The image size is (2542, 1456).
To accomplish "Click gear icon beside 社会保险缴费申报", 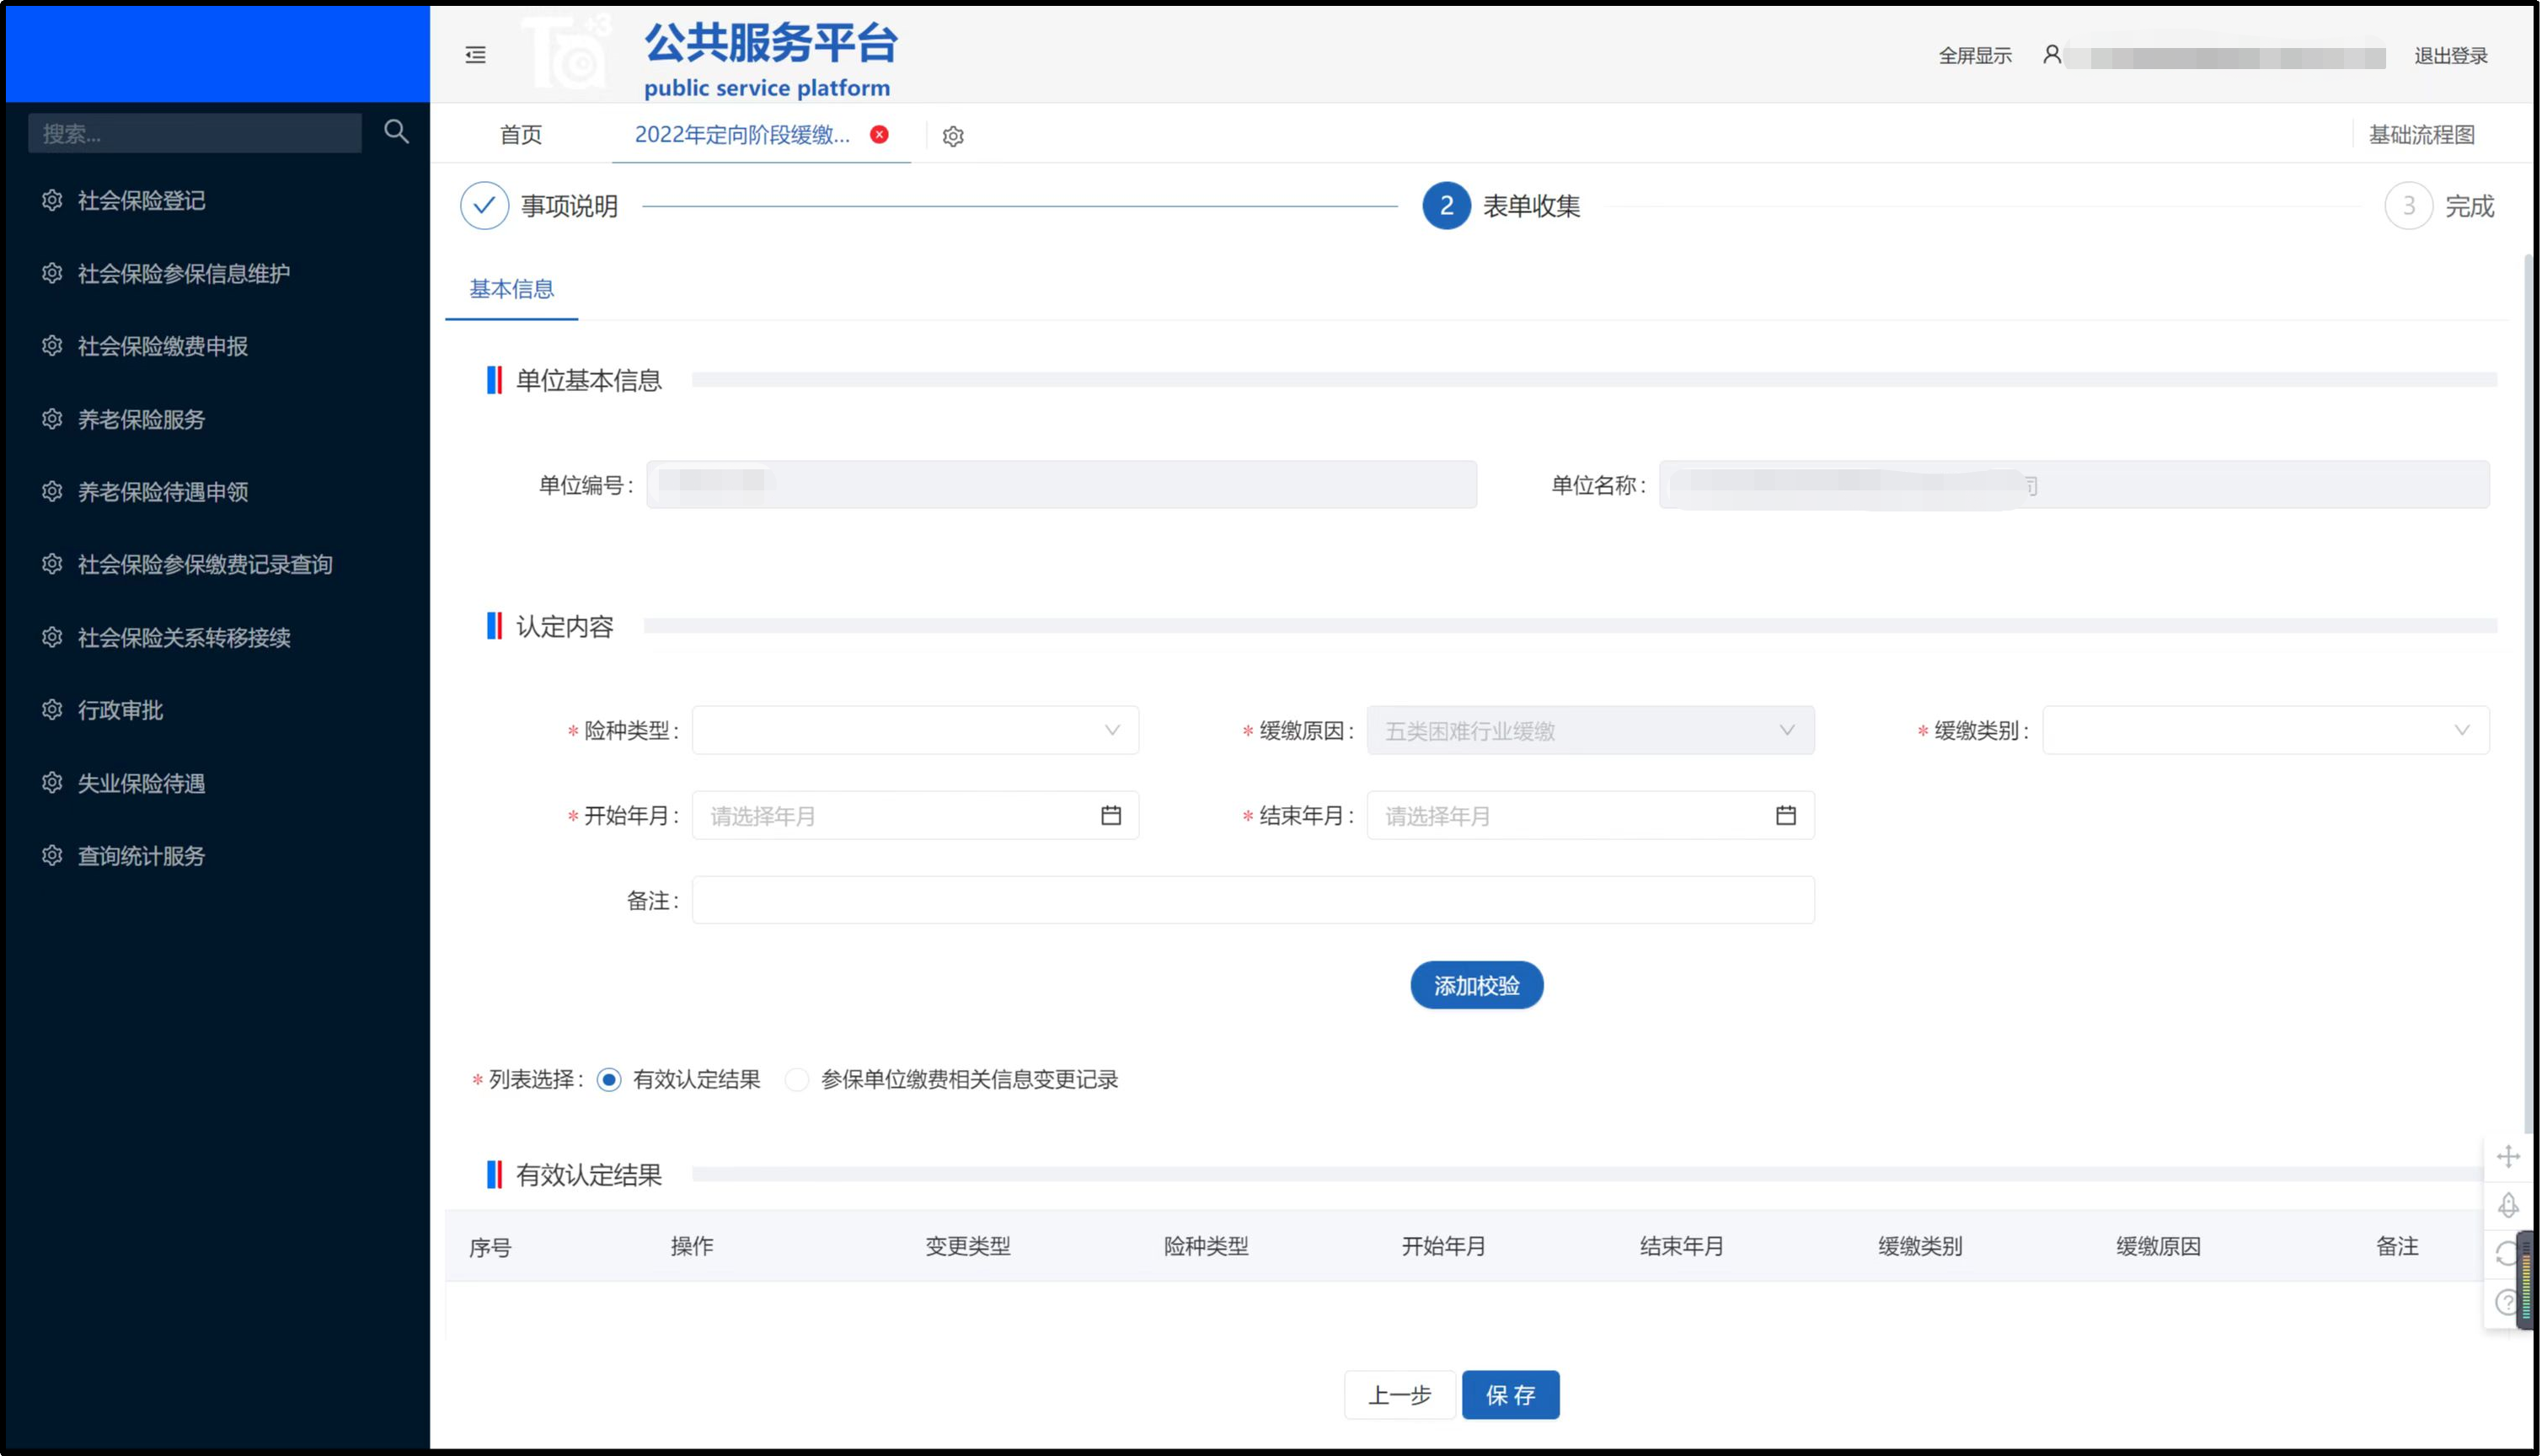I will pos(52,346).
